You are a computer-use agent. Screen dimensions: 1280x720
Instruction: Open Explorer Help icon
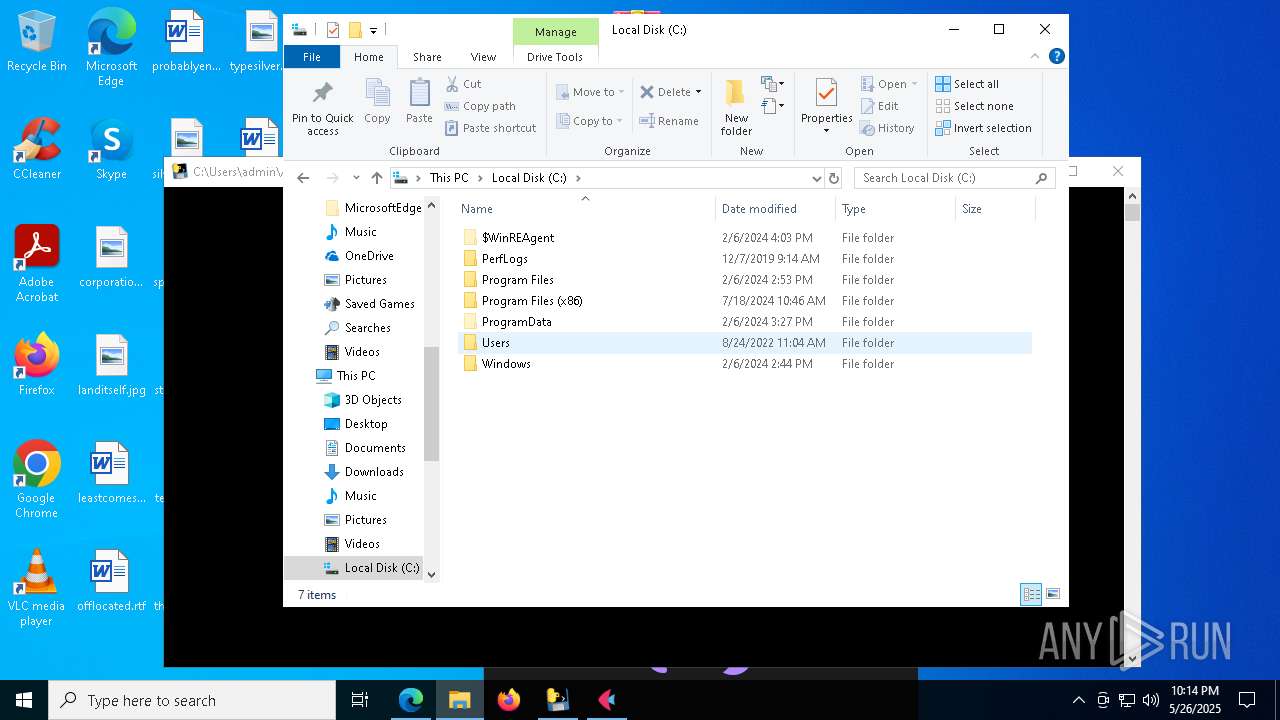coord(1057,56)
